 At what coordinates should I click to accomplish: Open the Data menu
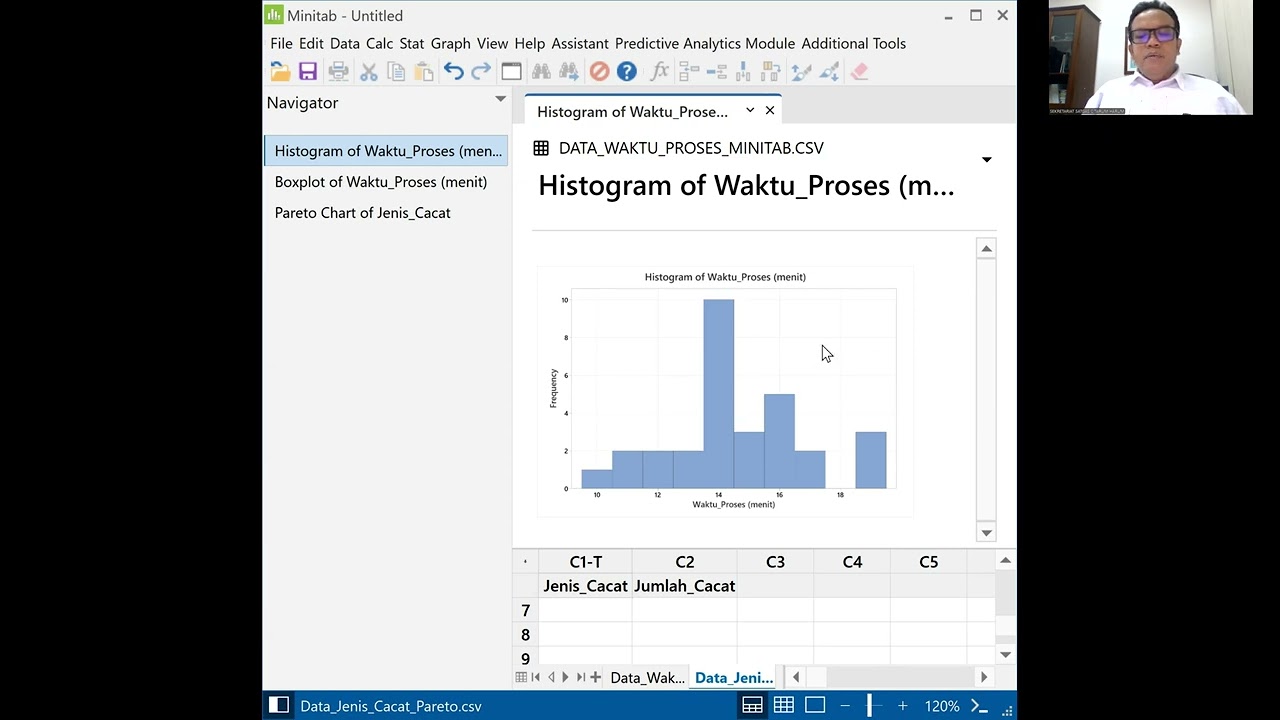click(345, 44)
